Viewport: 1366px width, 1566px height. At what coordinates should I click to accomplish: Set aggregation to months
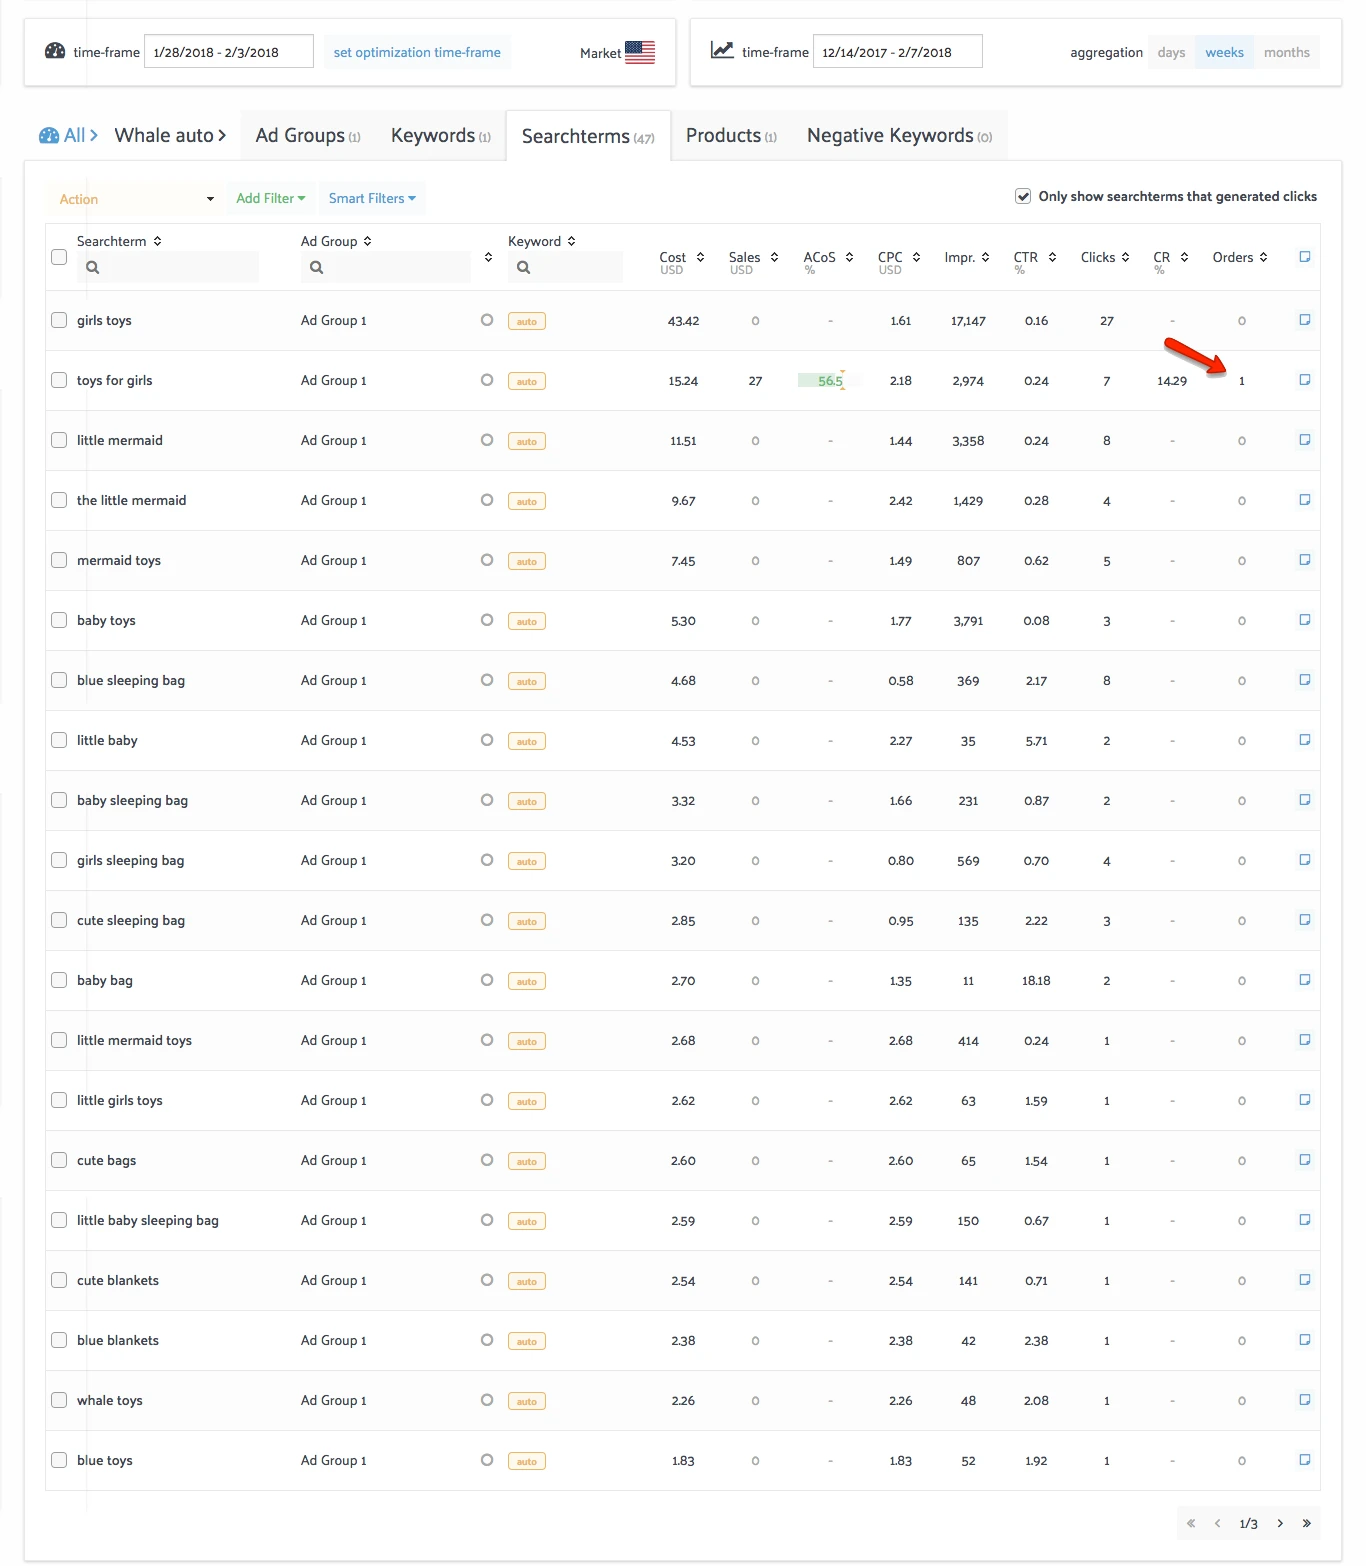coord(1286,52)
